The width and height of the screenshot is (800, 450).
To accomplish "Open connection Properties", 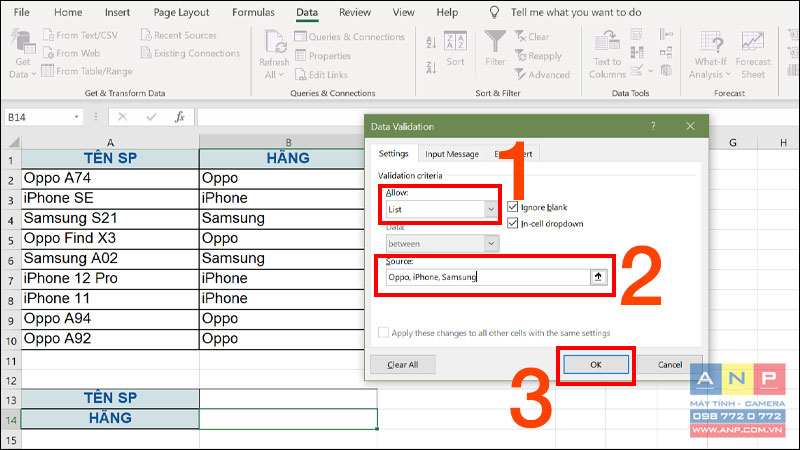I will (x=323, y=56).
